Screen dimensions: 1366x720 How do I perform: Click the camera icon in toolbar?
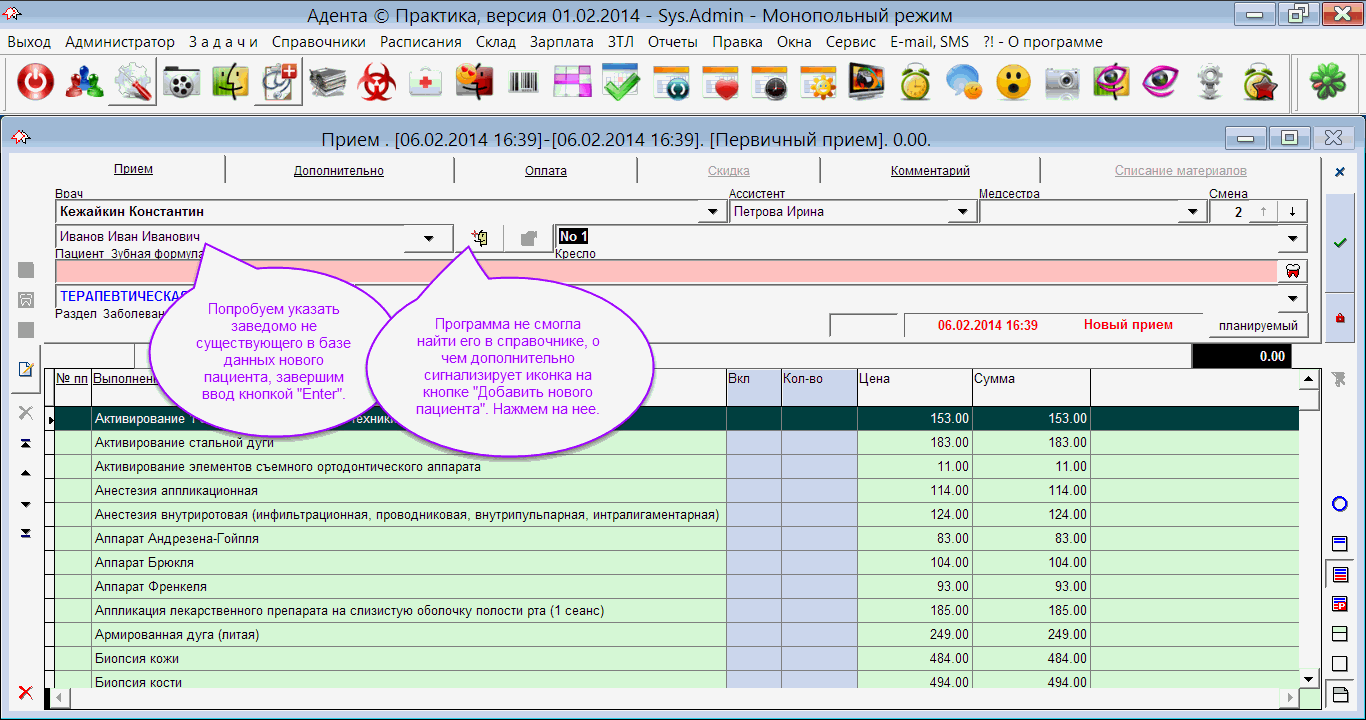1063,83
